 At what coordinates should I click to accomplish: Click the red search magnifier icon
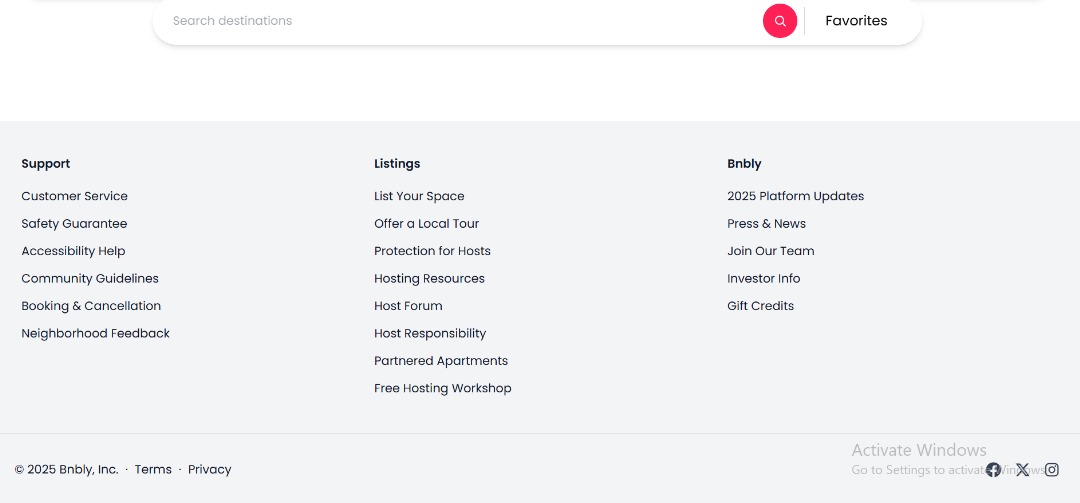coord(780,21)
